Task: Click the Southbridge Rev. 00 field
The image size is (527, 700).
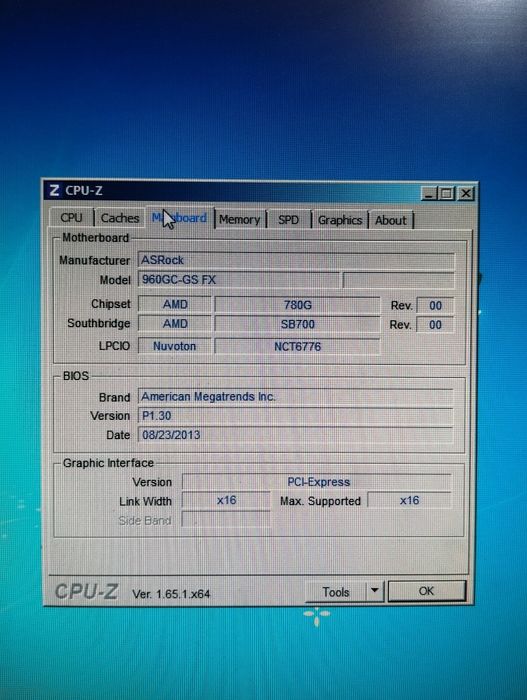Action: (435, 325)
